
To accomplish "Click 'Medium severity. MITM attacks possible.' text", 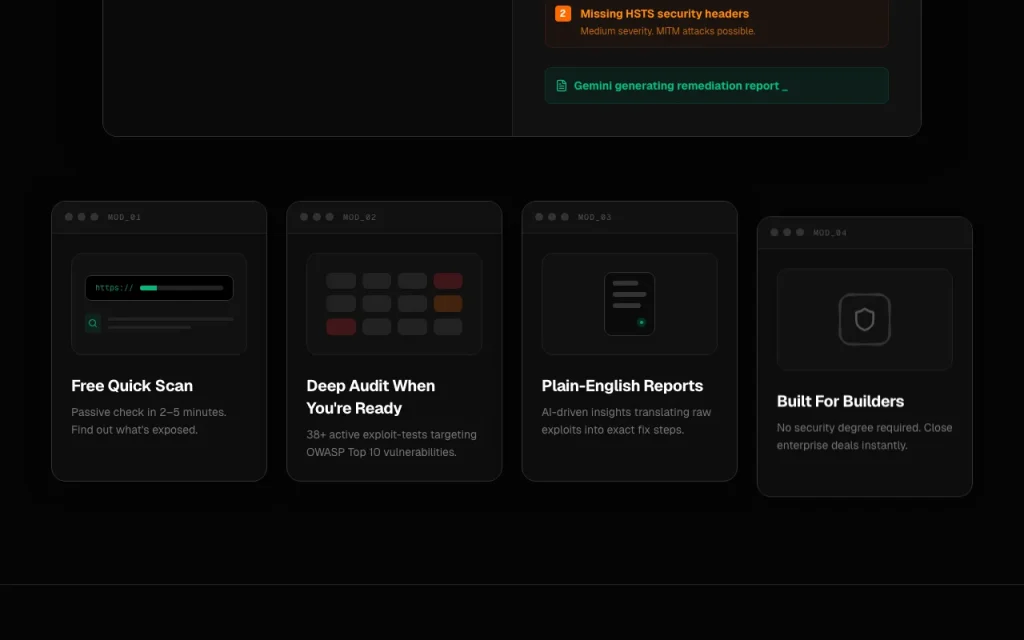I will pyautogui.click(x=667, y=31).
